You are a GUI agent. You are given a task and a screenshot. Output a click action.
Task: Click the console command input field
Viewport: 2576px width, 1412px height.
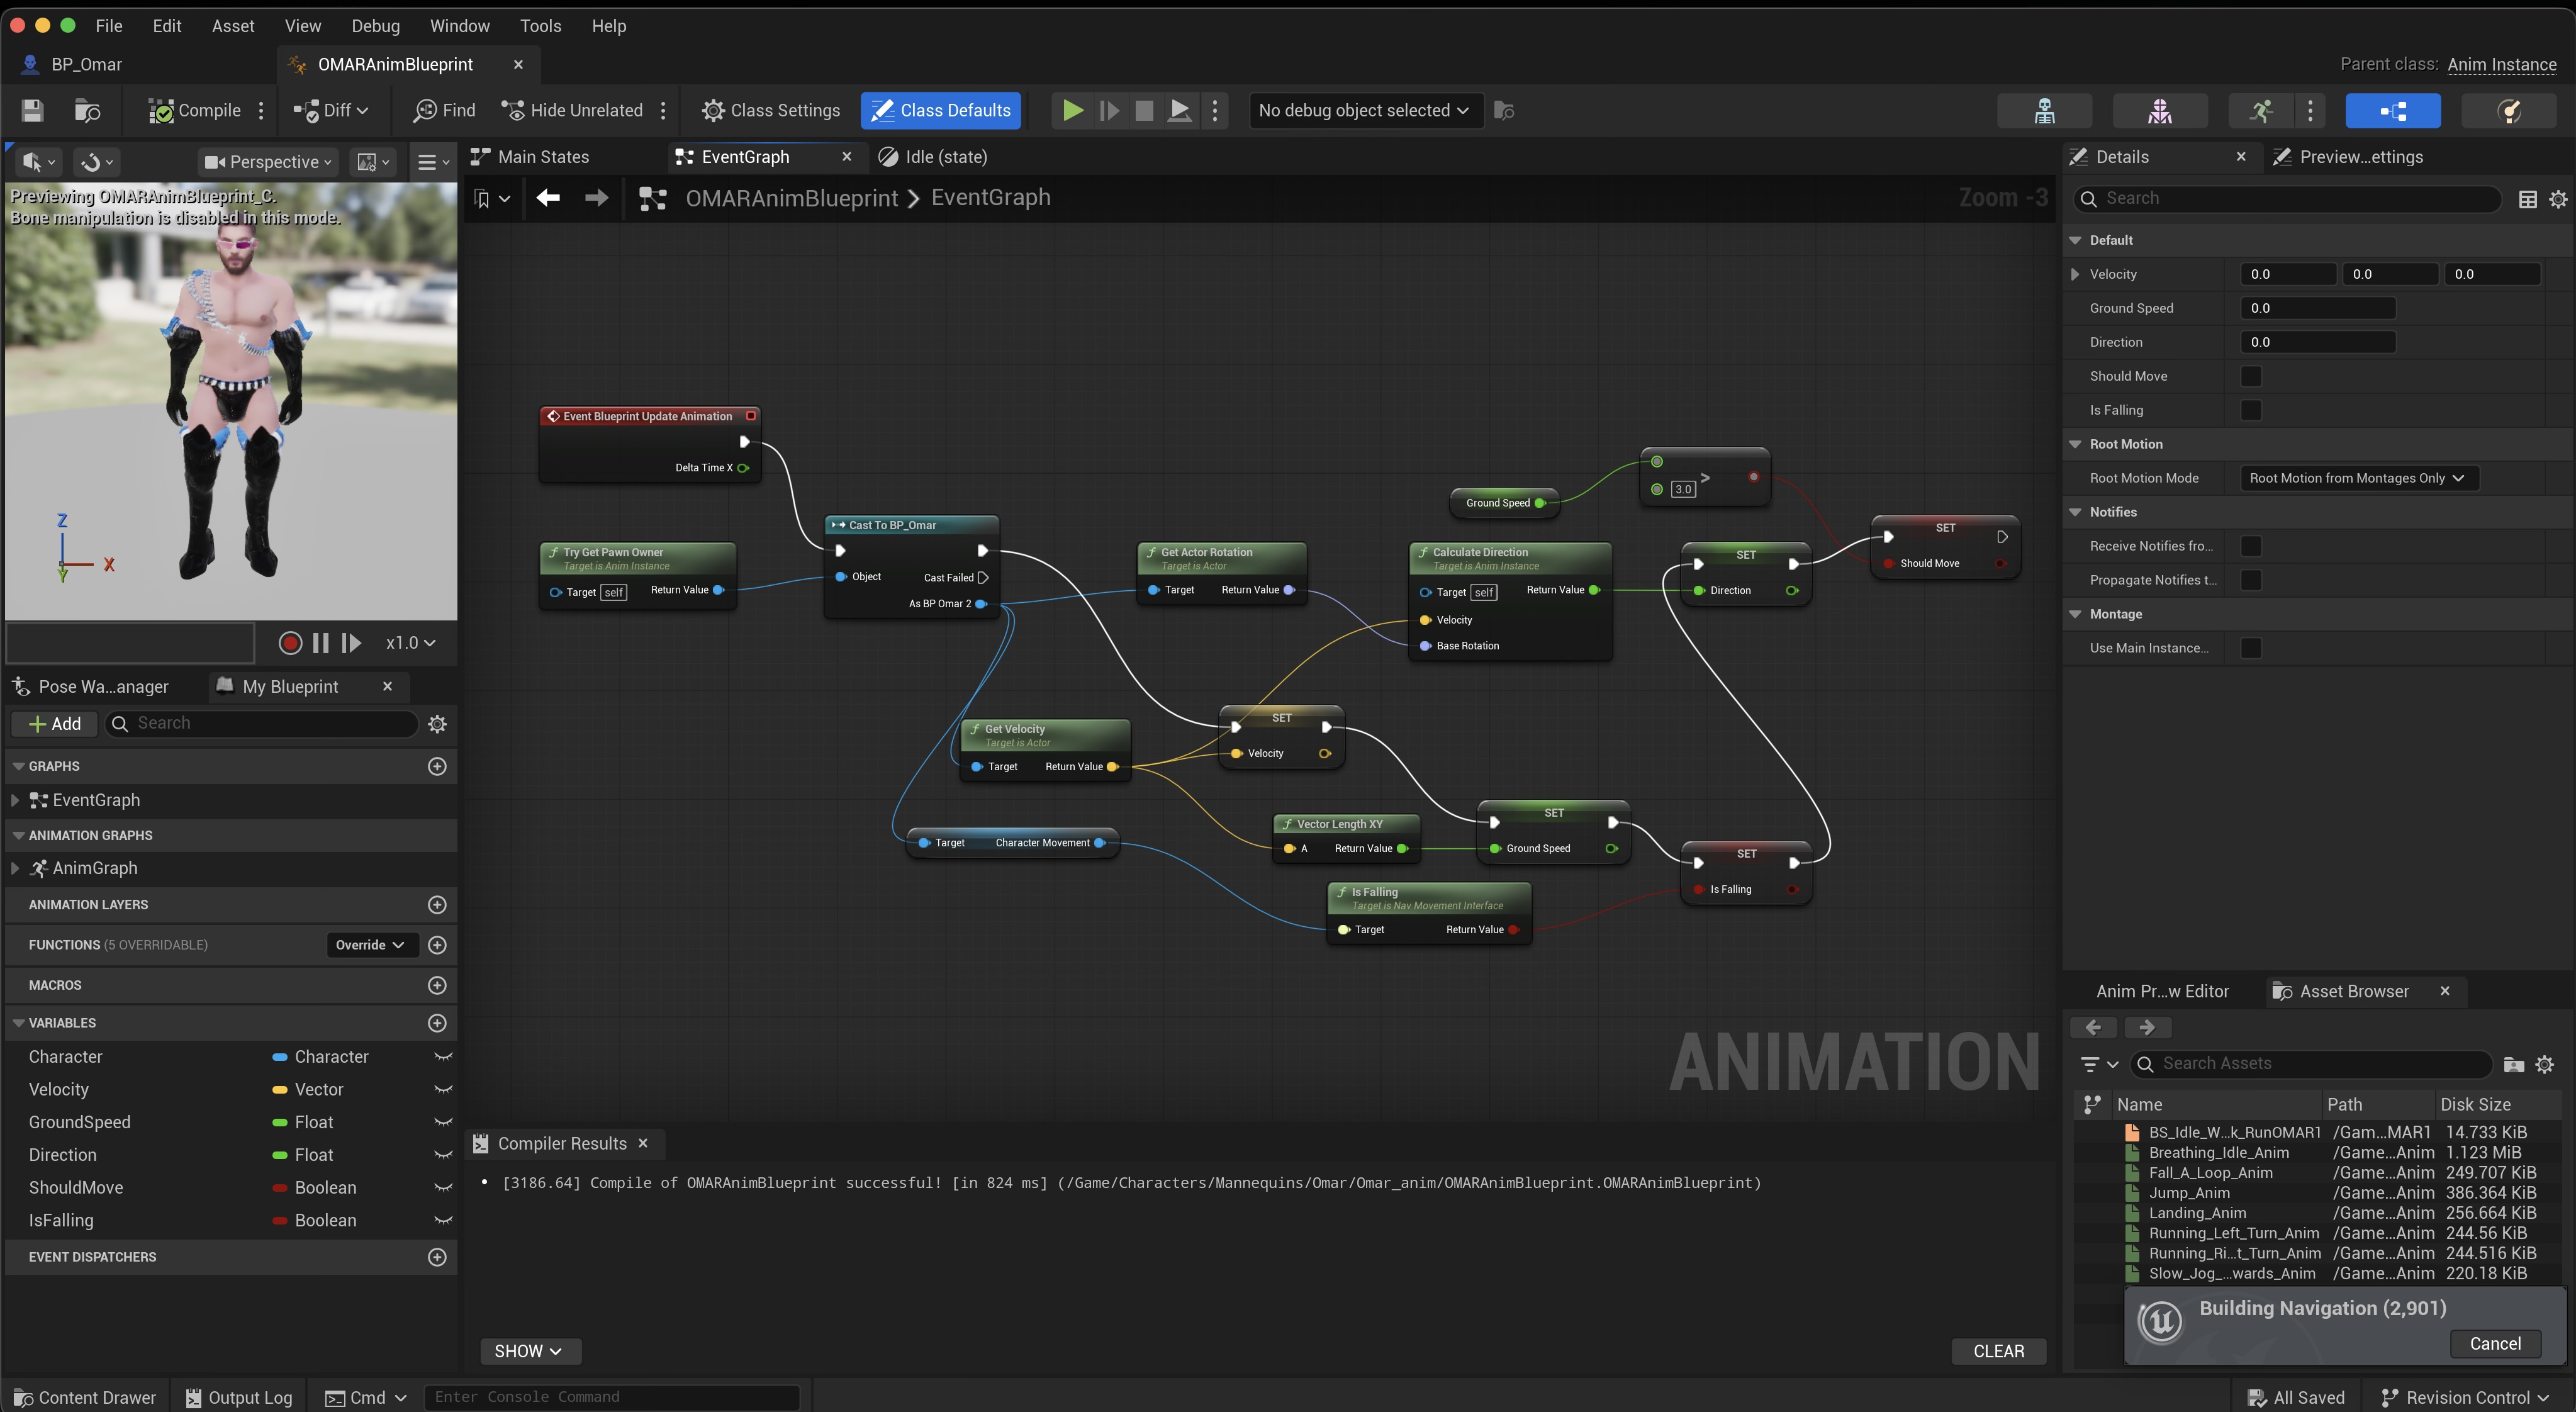pos(612,1397)
